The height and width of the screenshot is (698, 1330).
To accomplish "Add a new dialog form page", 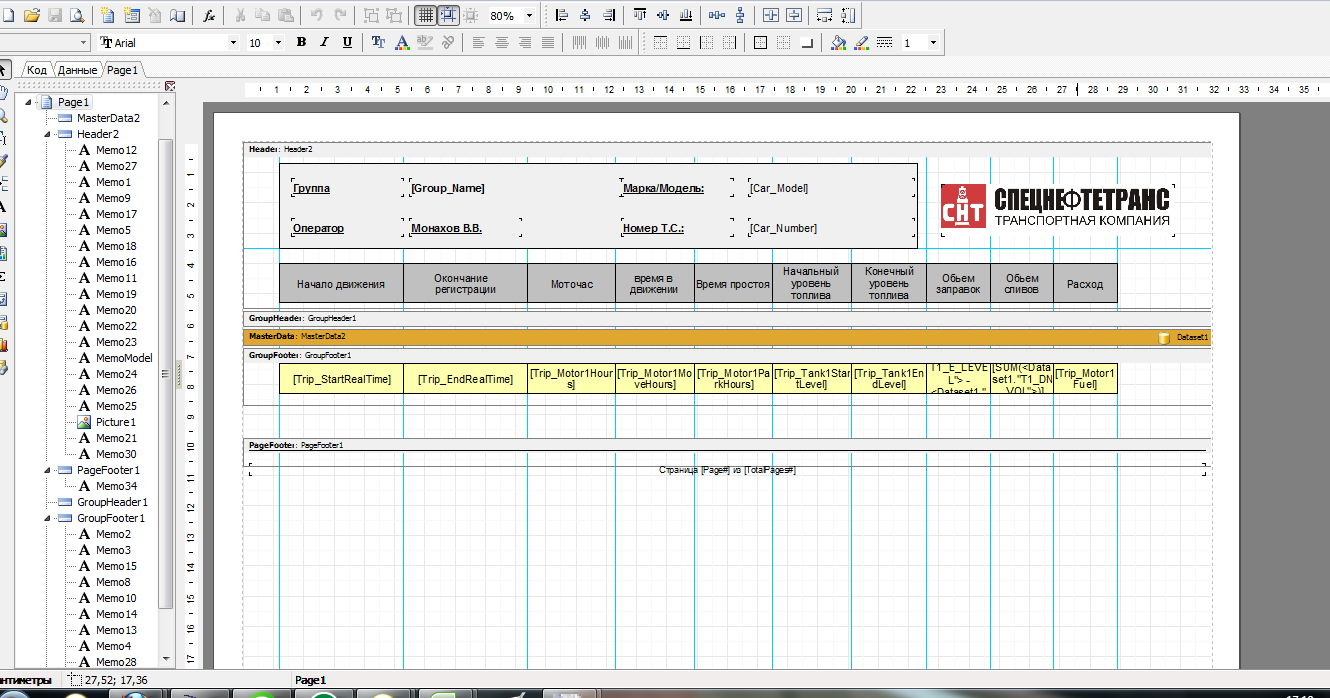I will pyautogui.click(x=131, y=16).
